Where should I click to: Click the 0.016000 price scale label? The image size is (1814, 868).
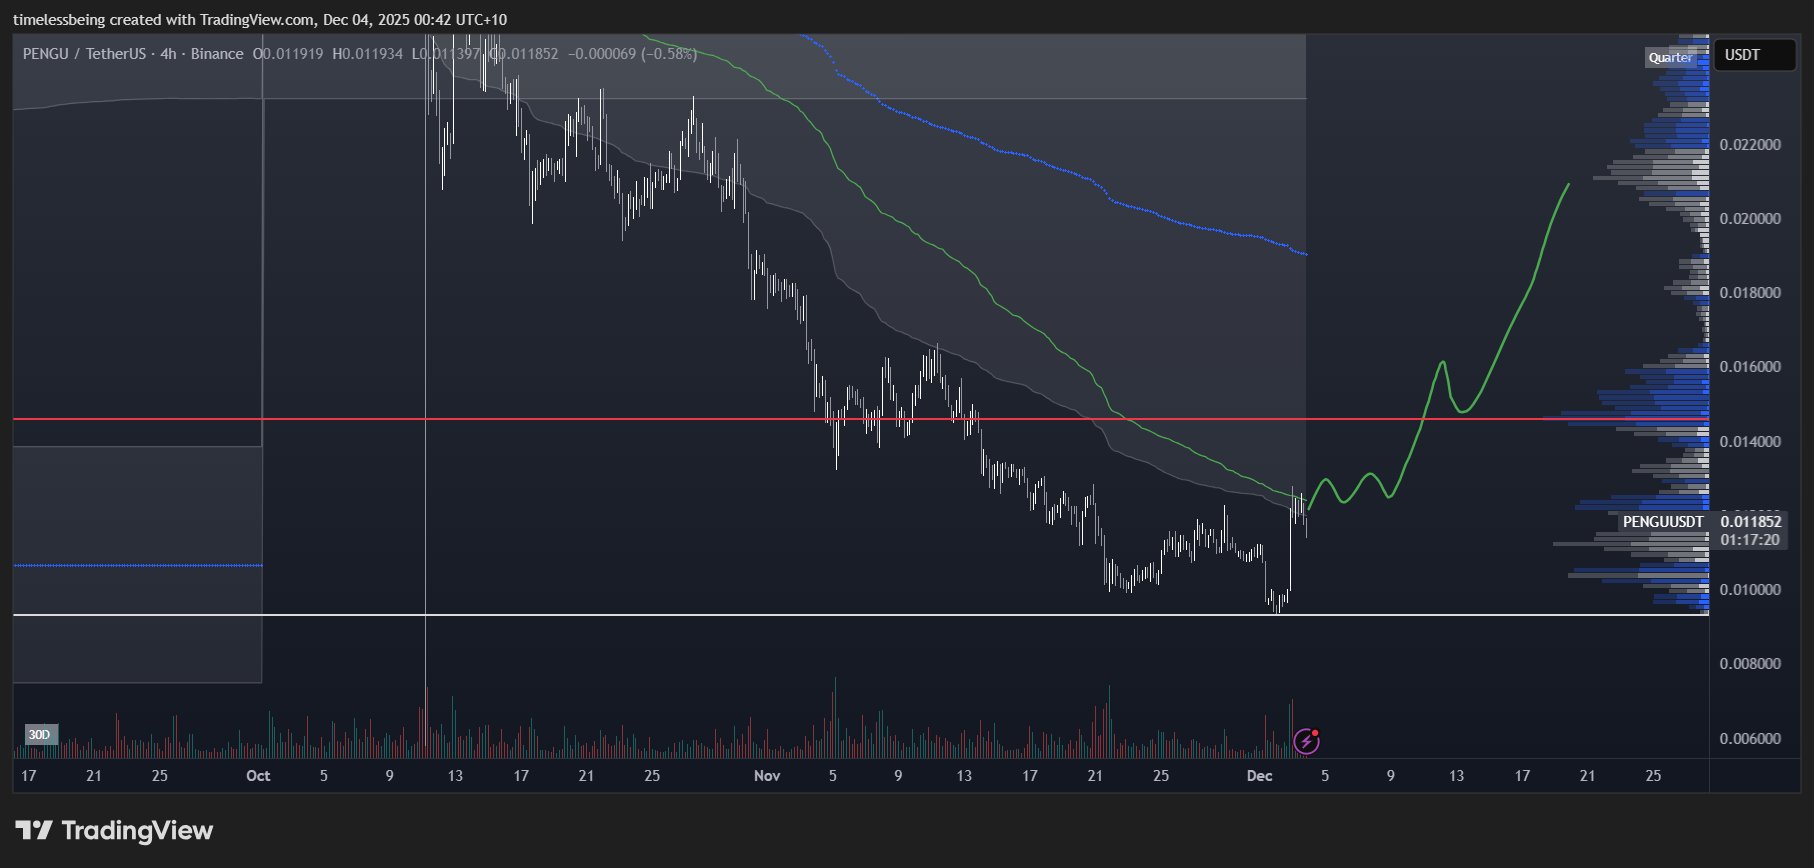tap(1750, 367)
